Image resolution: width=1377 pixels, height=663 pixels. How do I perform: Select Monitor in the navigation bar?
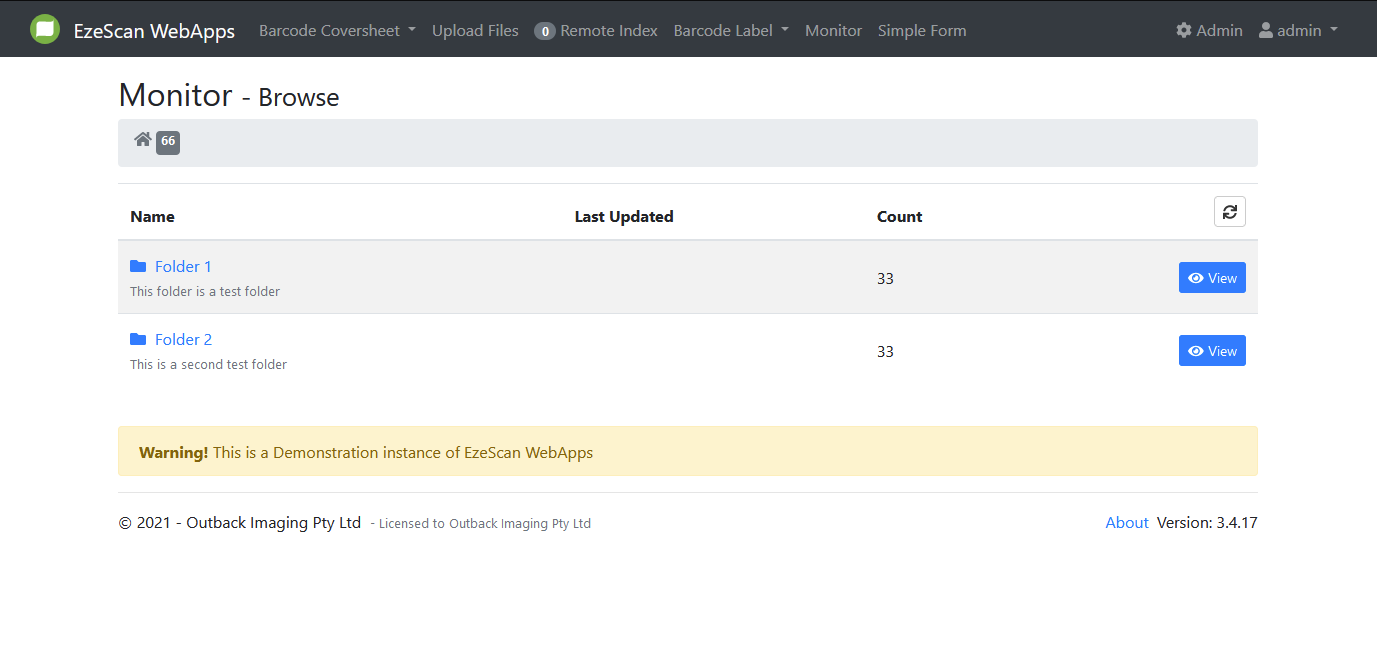pos(833,31)
